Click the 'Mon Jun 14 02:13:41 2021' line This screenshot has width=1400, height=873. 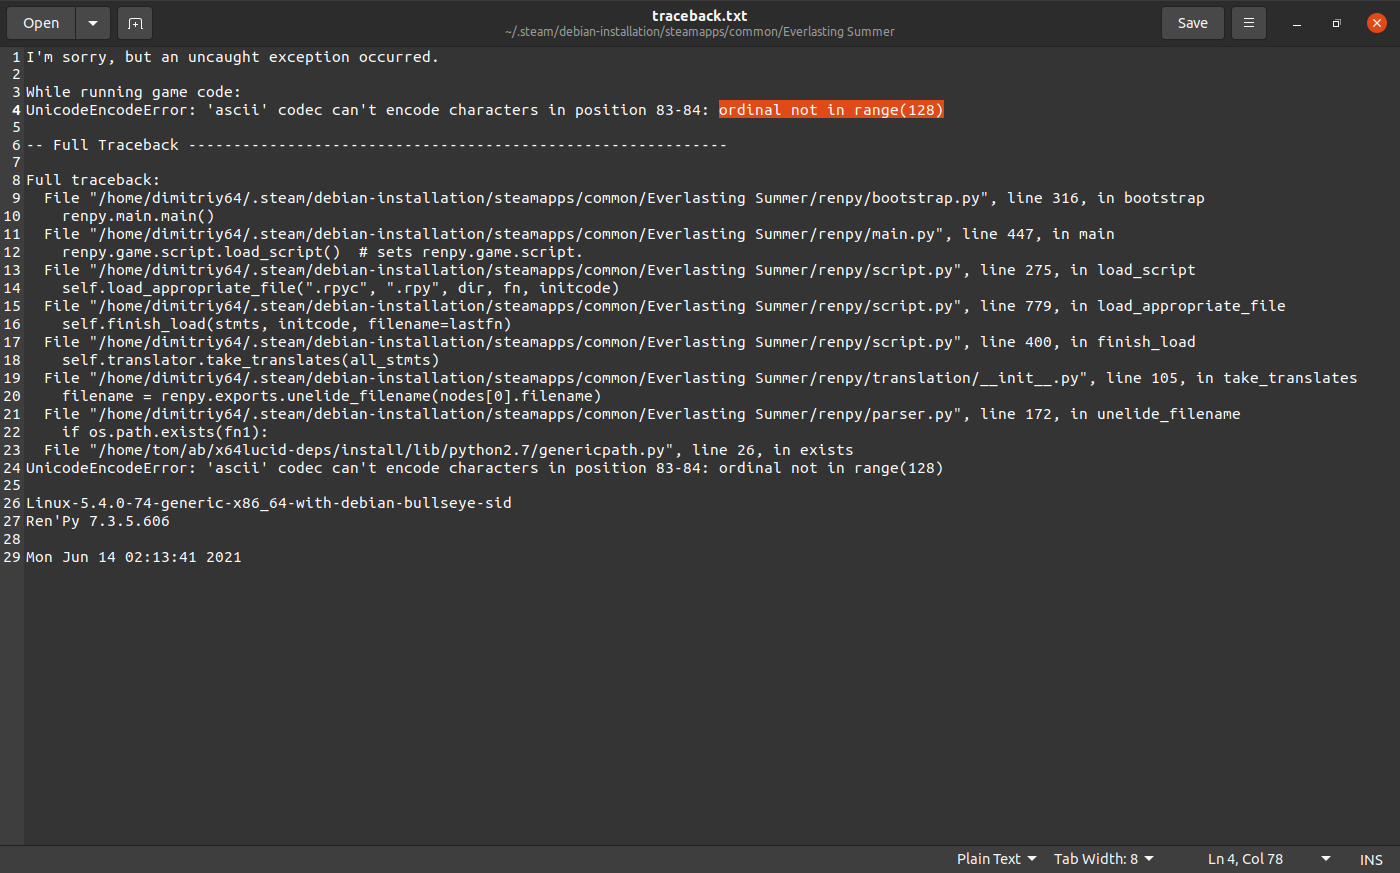[x=134, y=557]
